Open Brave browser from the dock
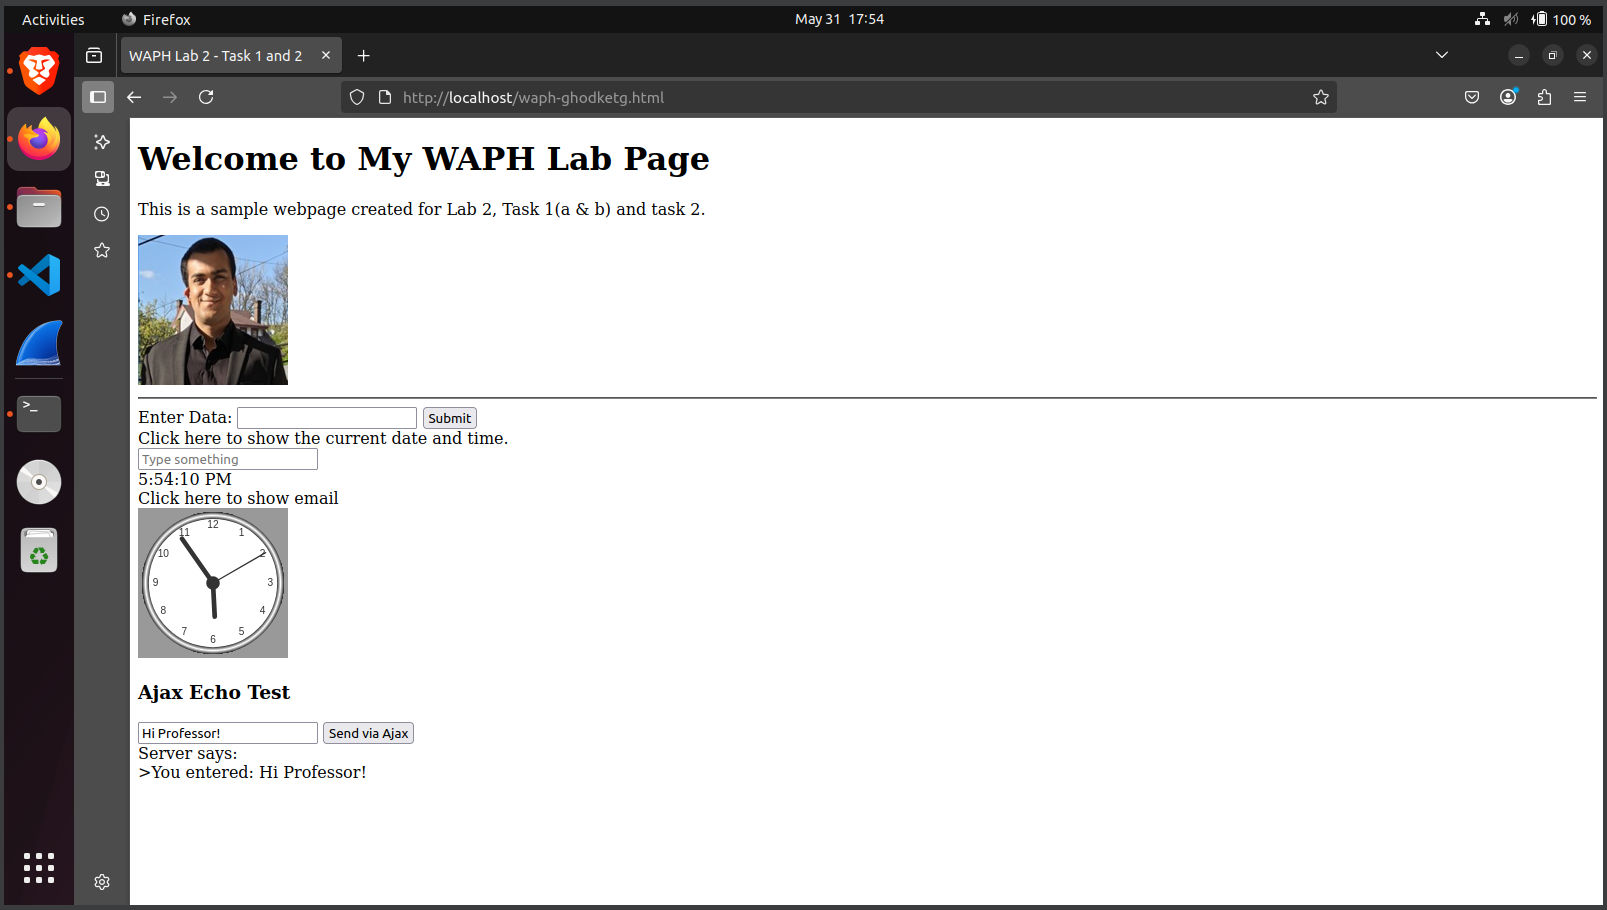1607x910 pixels. (x=39, y=71)
